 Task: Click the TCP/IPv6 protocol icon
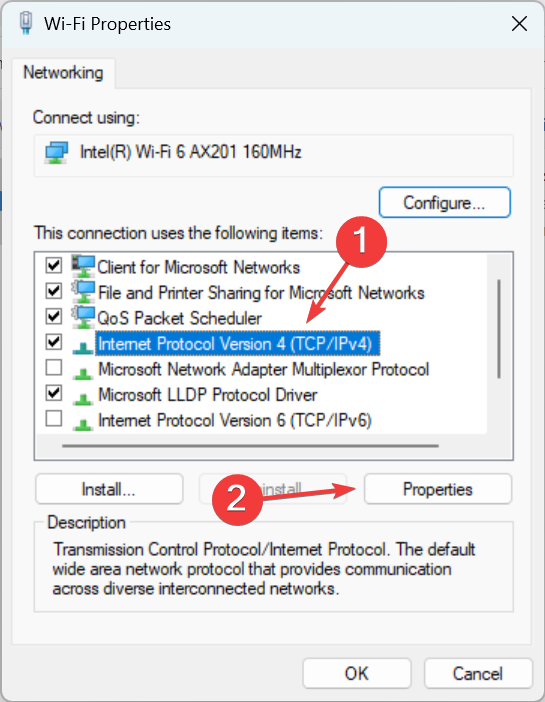pyautogui.click(x=83, y=424)
